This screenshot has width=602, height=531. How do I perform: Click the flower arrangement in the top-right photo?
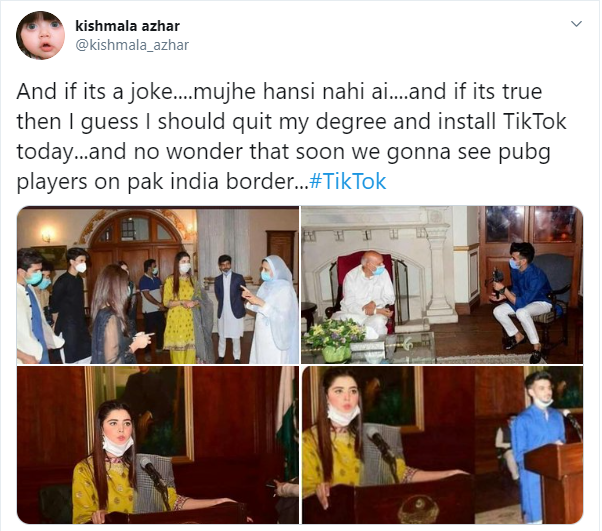click(x=333, y=340)
